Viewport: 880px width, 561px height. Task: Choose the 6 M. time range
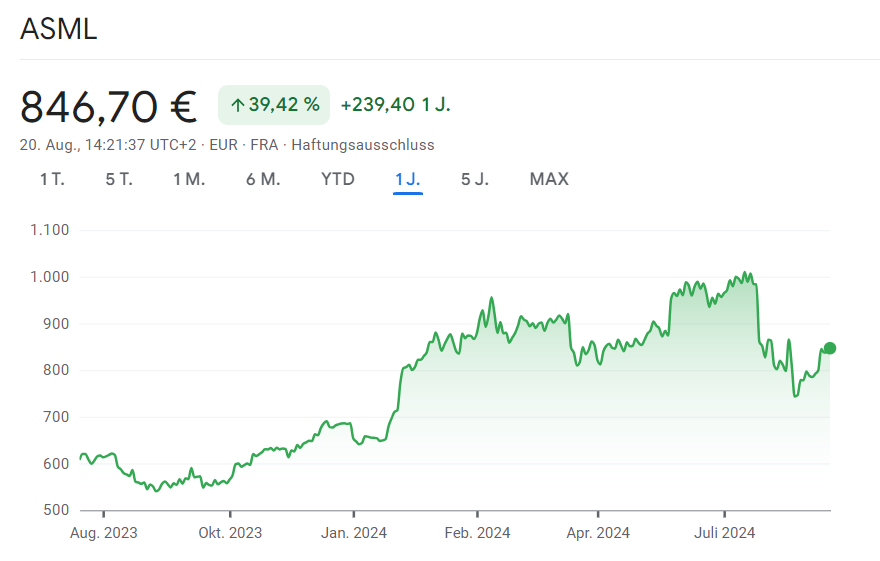[263, 180]
